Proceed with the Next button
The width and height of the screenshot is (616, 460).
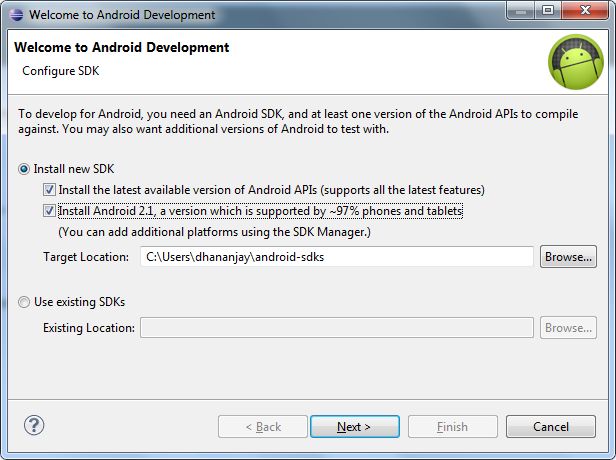354,427
